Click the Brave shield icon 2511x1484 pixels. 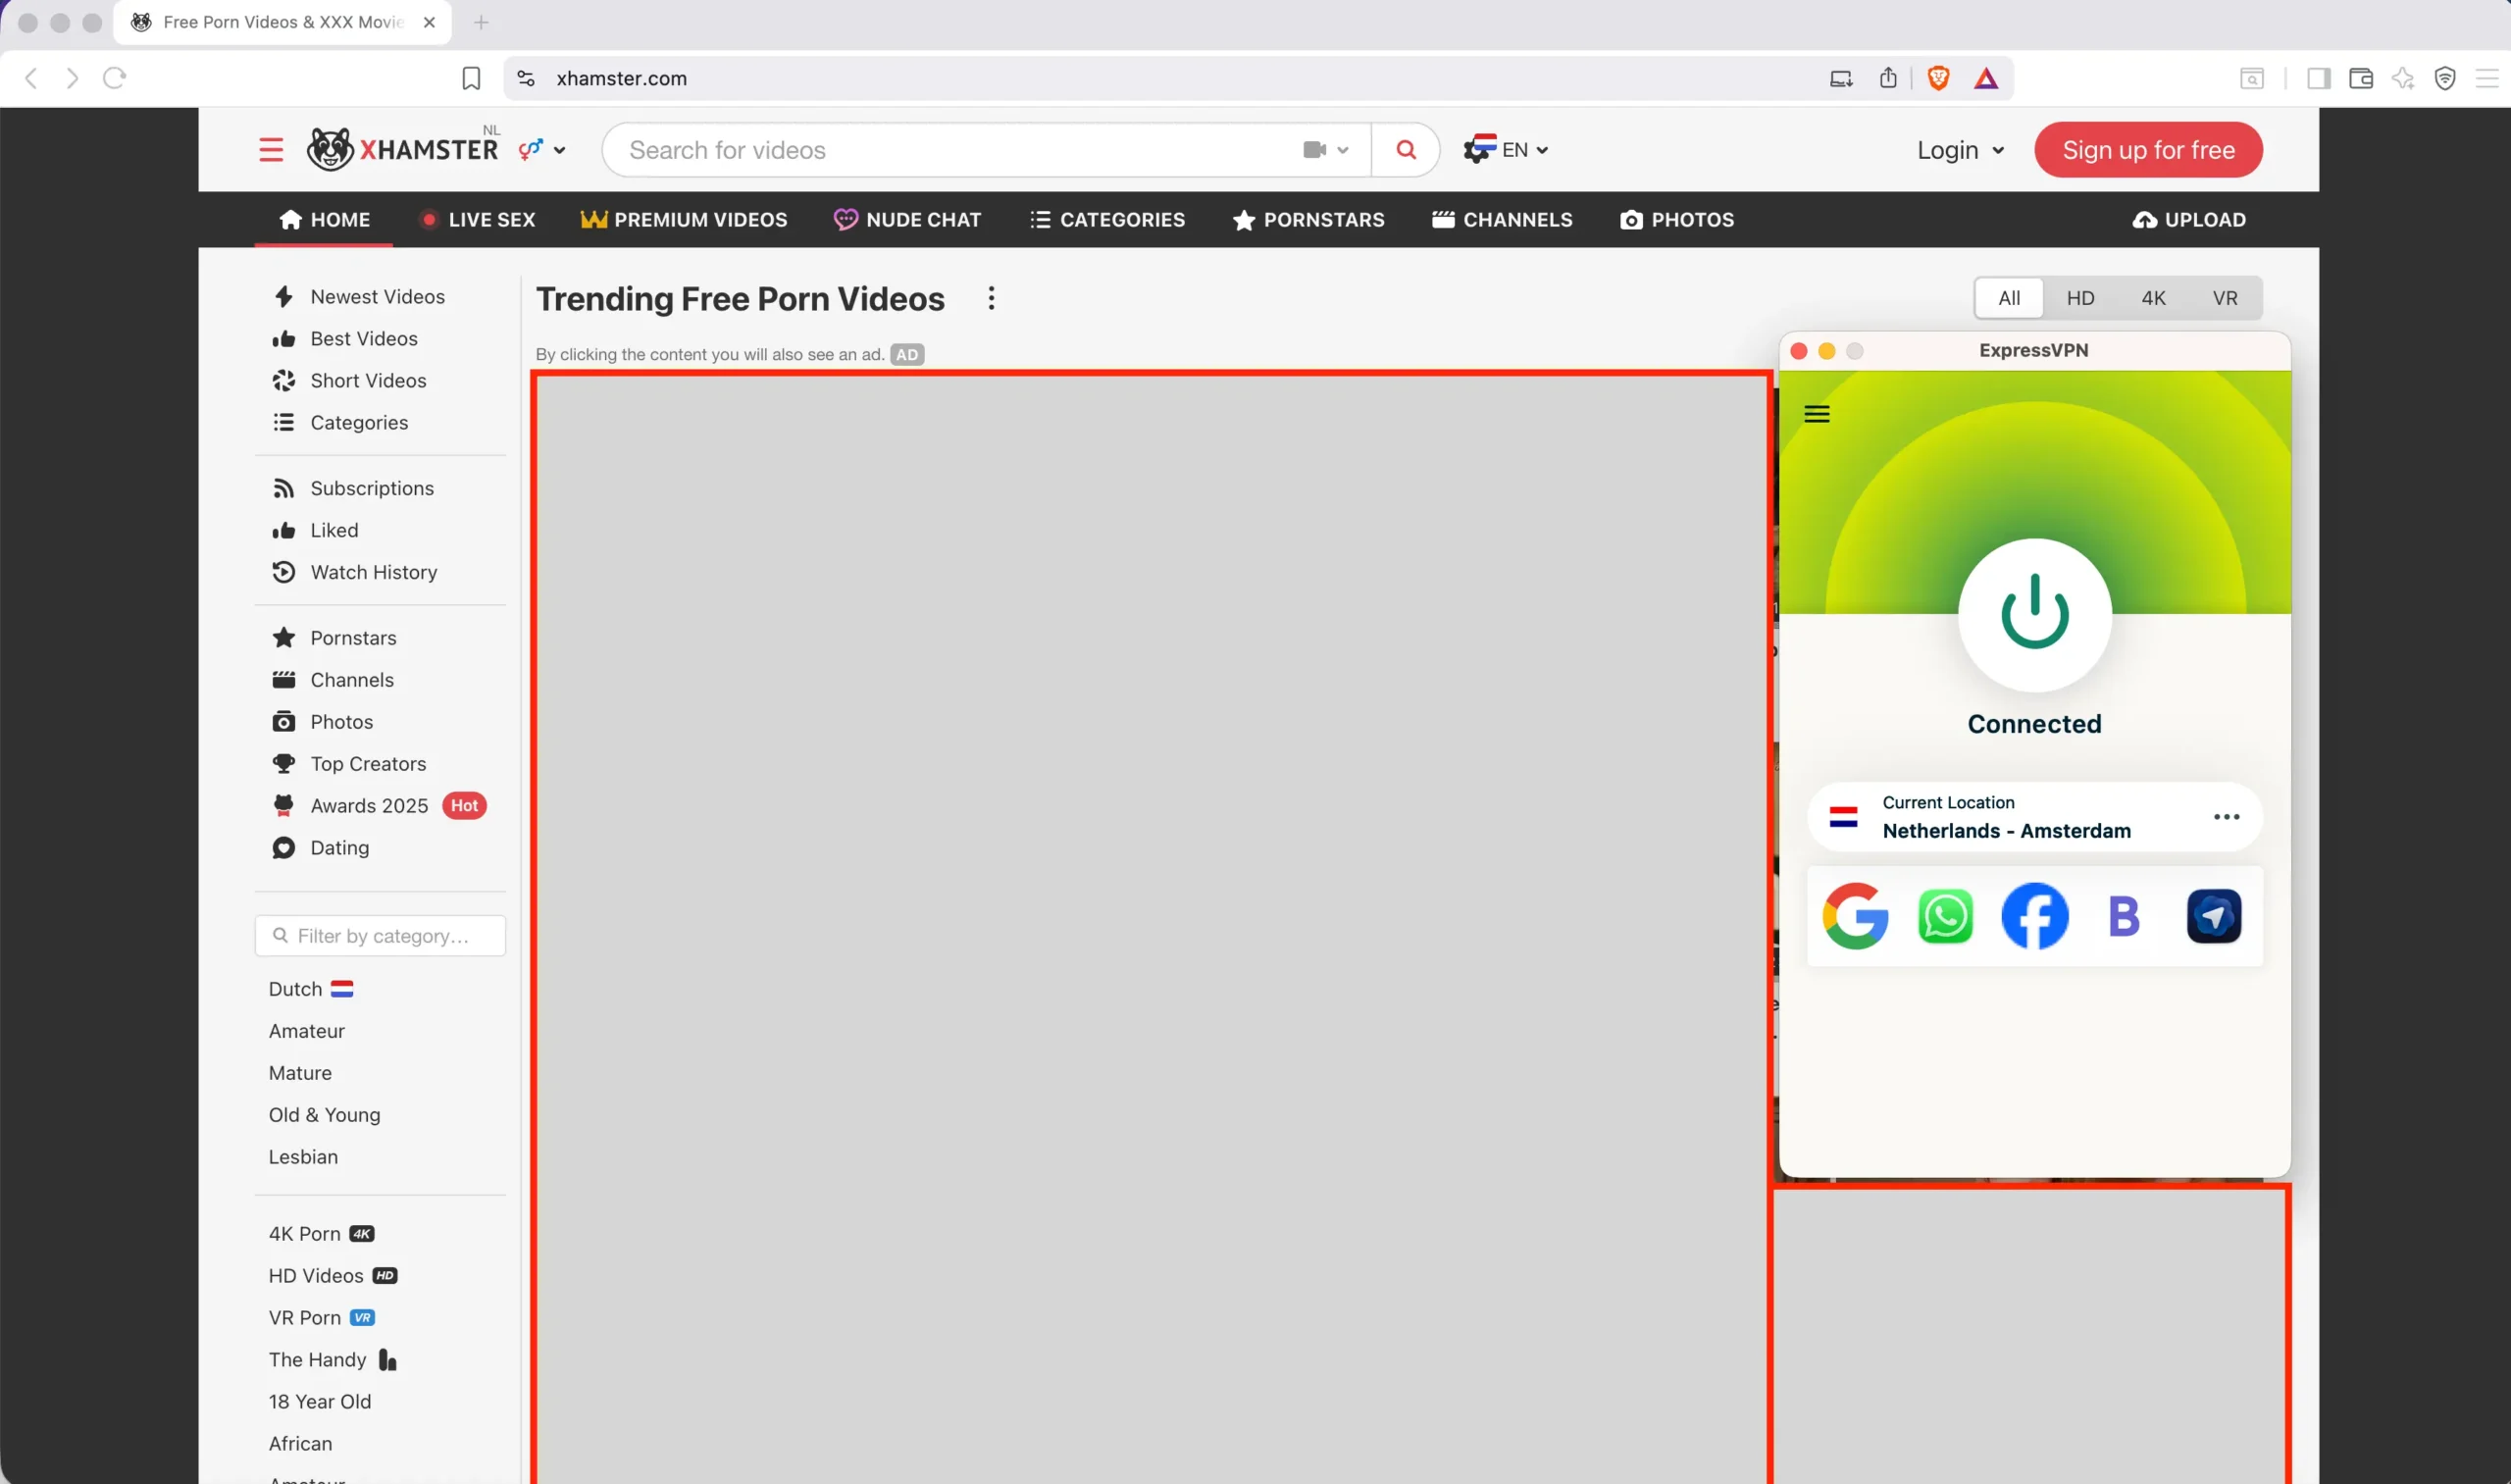pos(1938,77)
